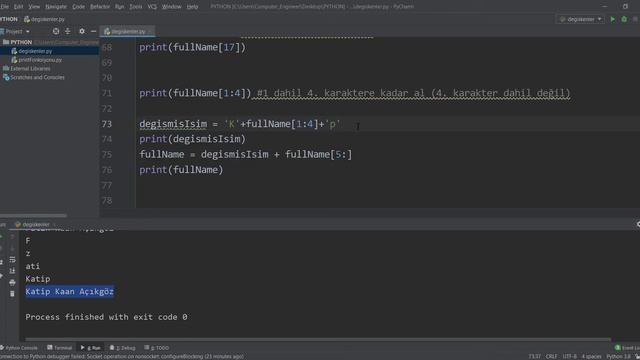Click the Project panel horizontal scrollbar
The width and height of the screenshot is (640, 360).
[x=33, y=216]
